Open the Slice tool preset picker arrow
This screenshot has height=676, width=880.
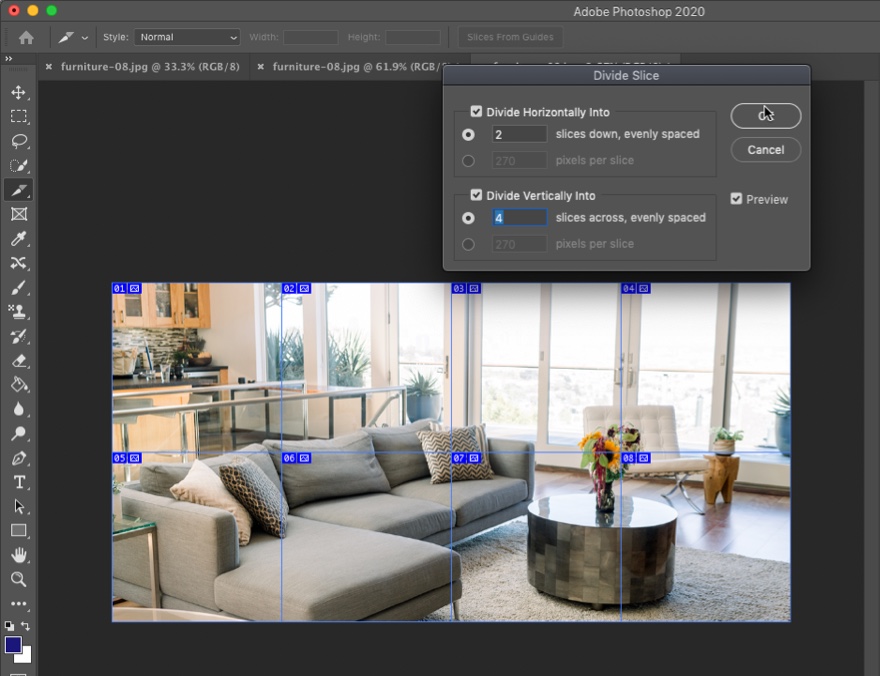85,38
